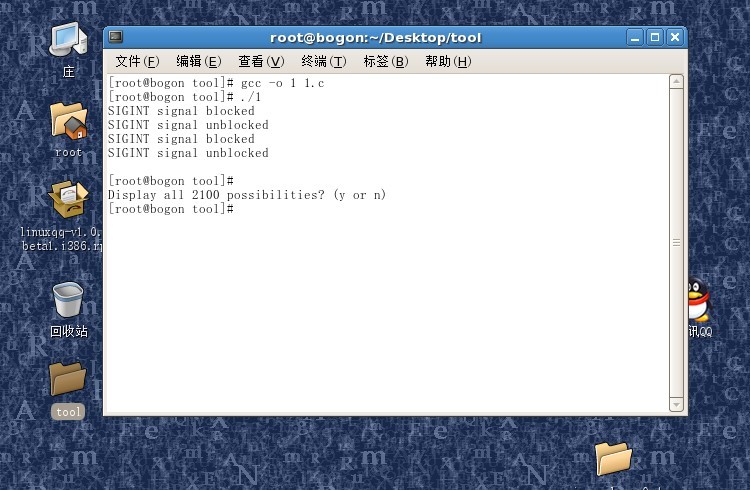Open root's home folder icon
This screenshot has width=750, height=490.
(x=68, y=121)
